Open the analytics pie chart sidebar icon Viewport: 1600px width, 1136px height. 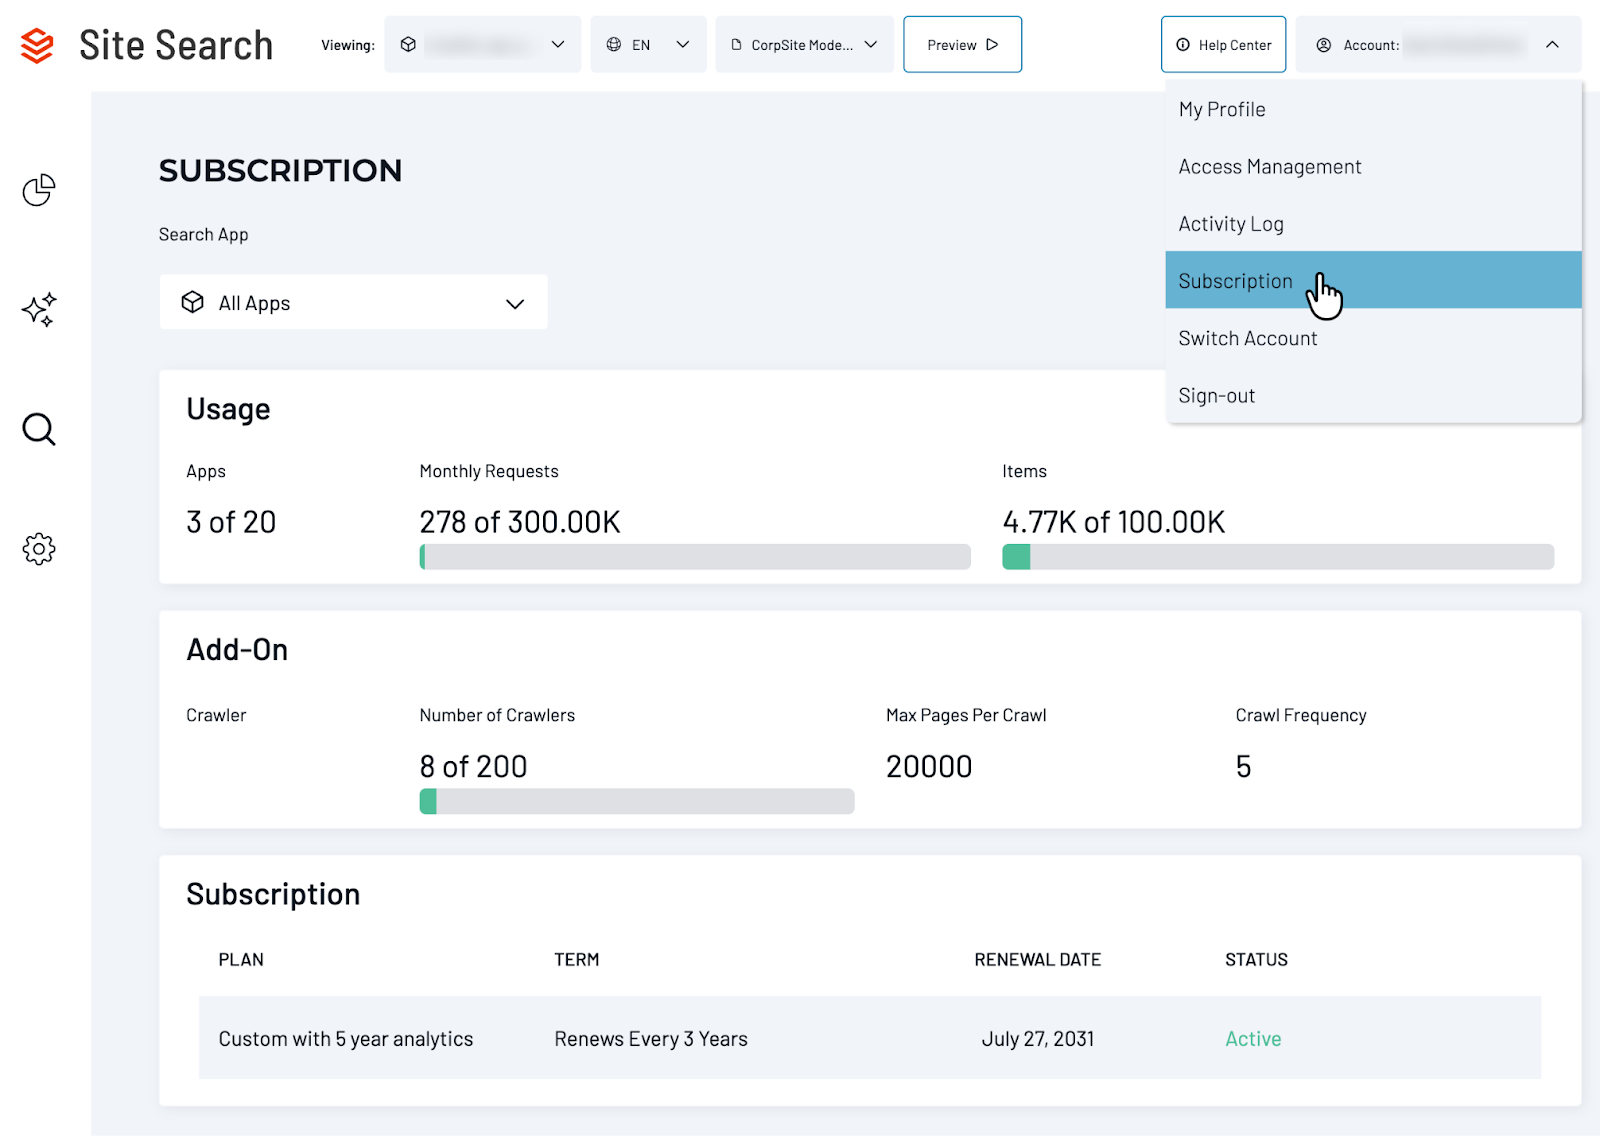(39, 190)
